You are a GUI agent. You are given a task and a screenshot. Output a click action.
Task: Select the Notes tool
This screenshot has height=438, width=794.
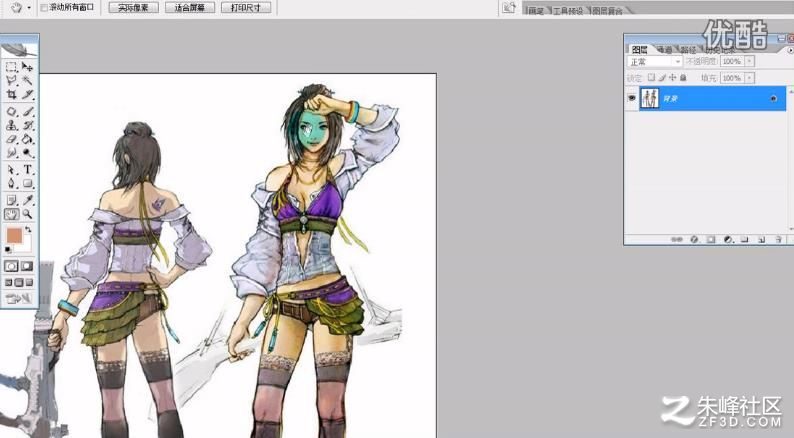point(11,201)
